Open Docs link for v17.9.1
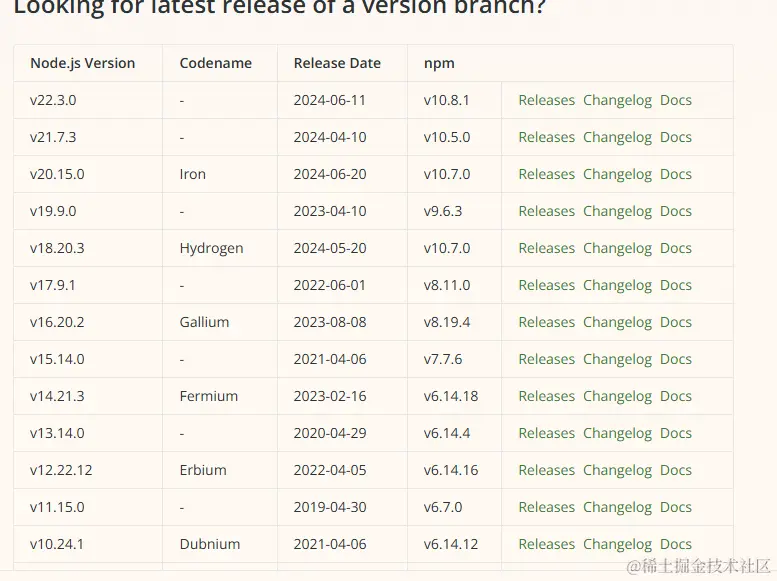Screen dimensions: 777x581 tap(676, 286)
